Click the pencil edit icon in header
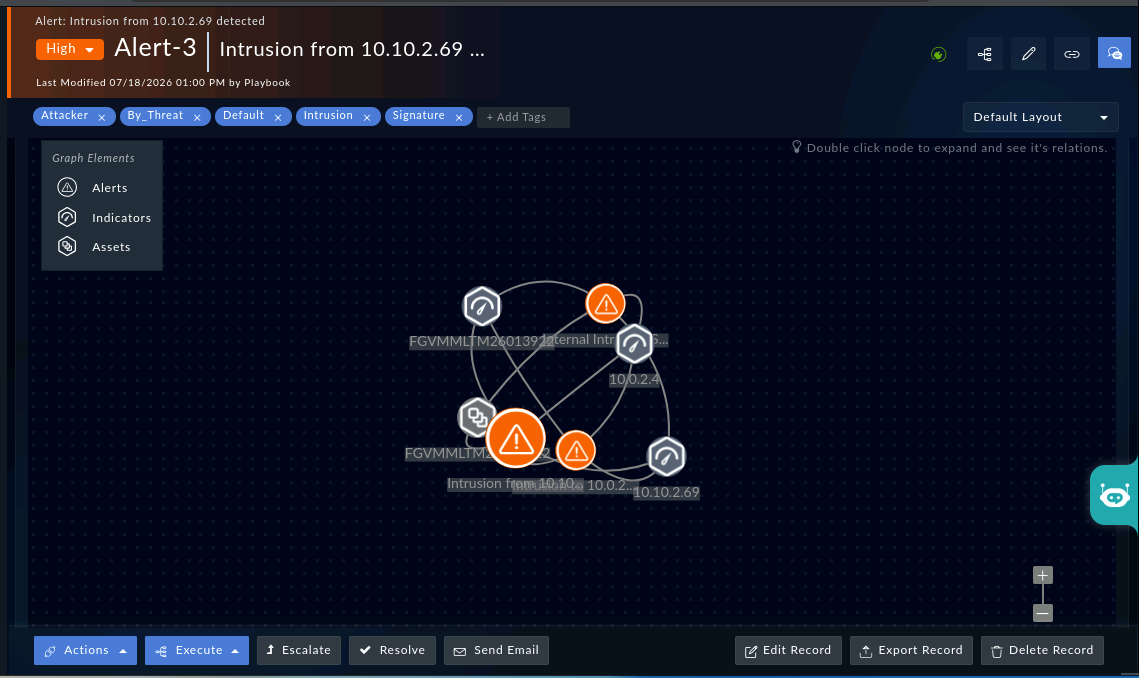The image size is (1139, 678). pos(1028,54)
